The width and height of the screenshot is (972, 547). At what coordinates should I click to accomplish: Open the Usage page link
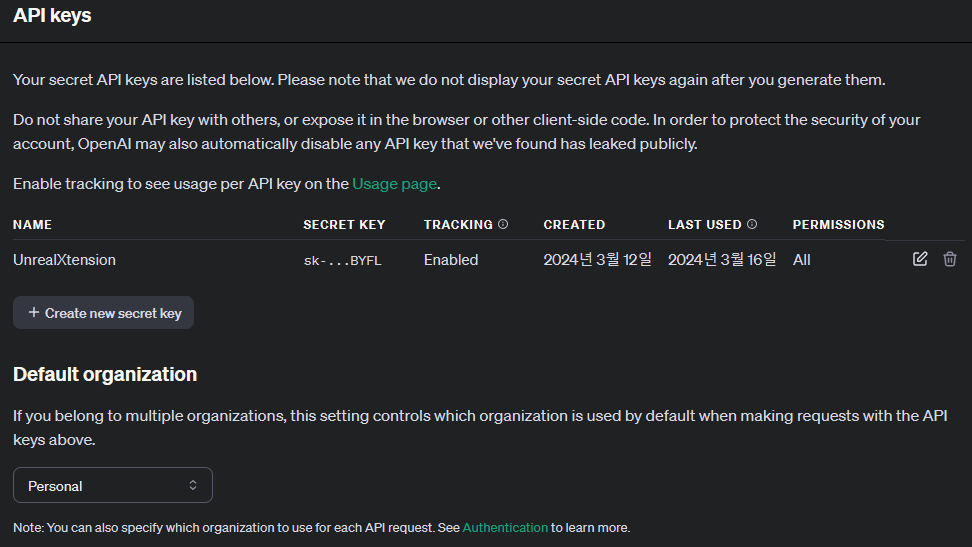[x=395, y=184]
